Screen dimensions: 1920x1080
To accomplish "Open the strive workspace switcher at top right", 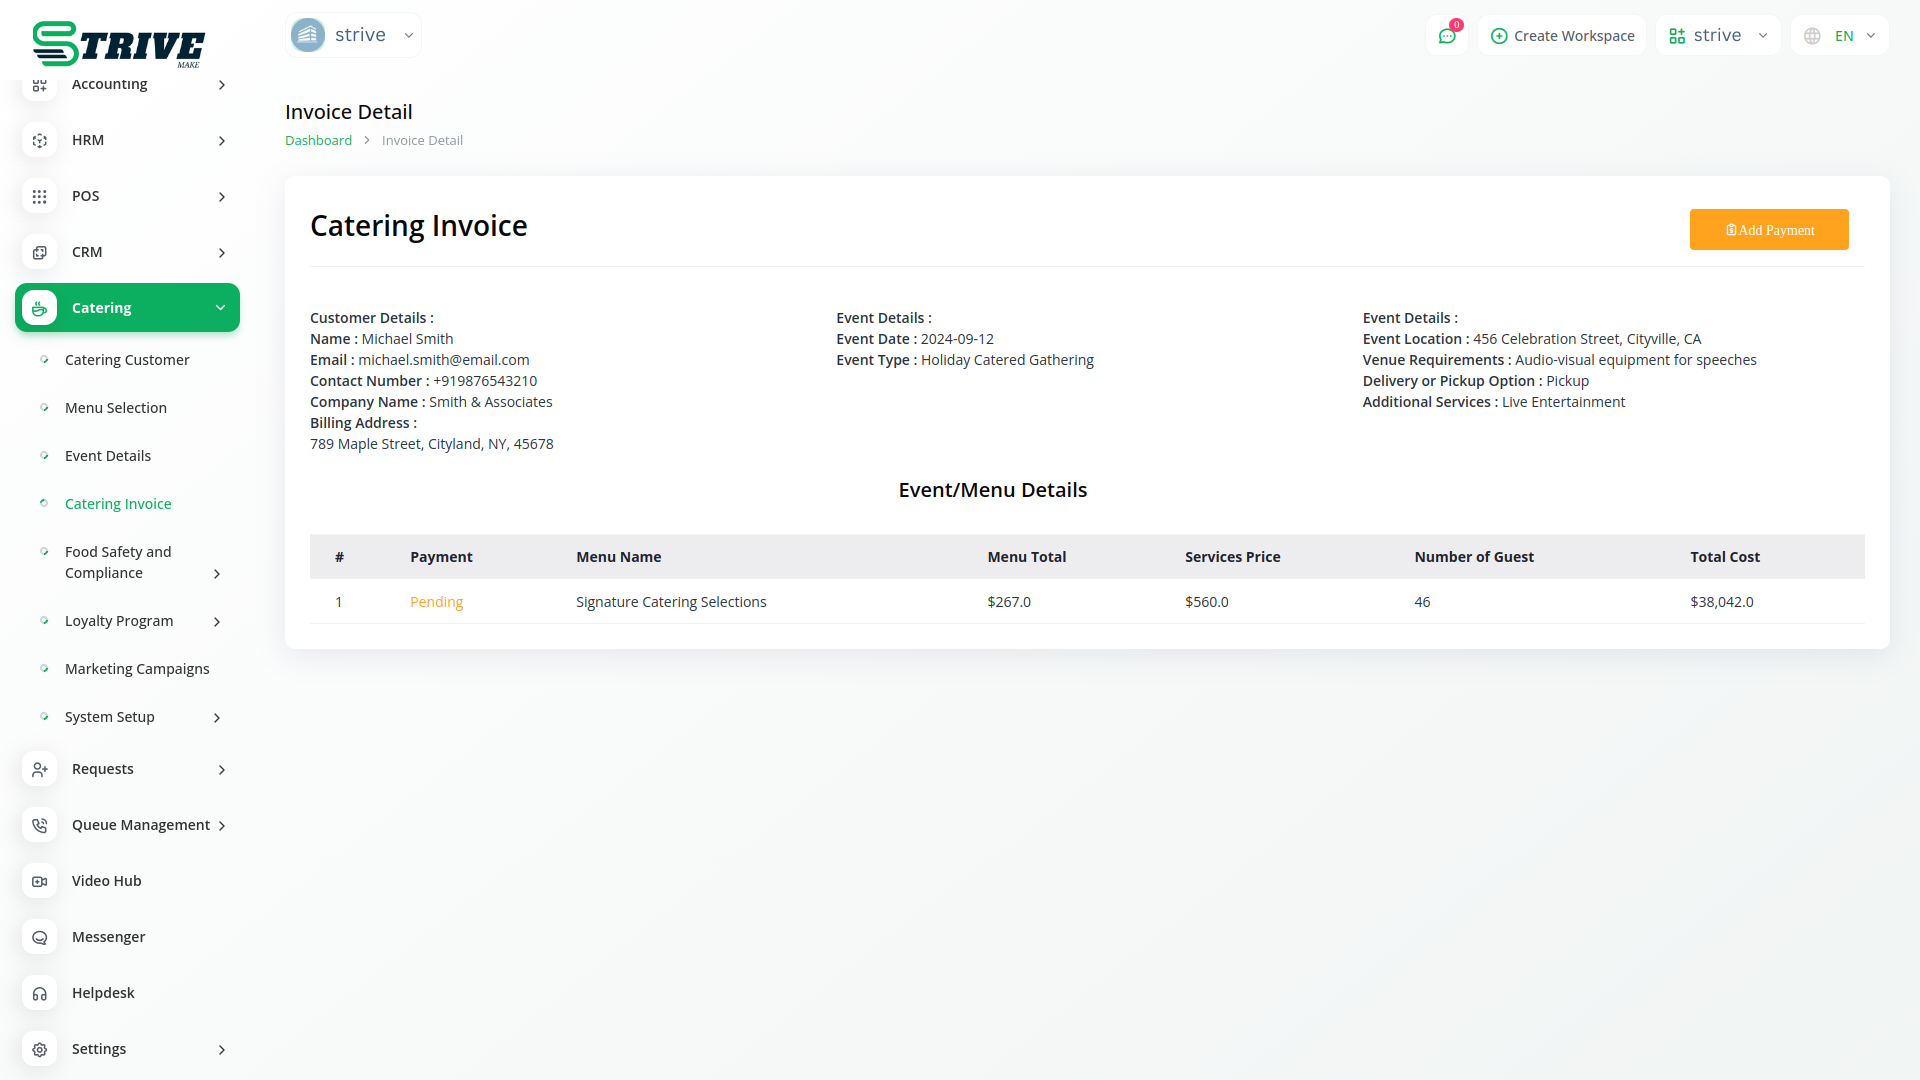I will [x=1718, y=36].
